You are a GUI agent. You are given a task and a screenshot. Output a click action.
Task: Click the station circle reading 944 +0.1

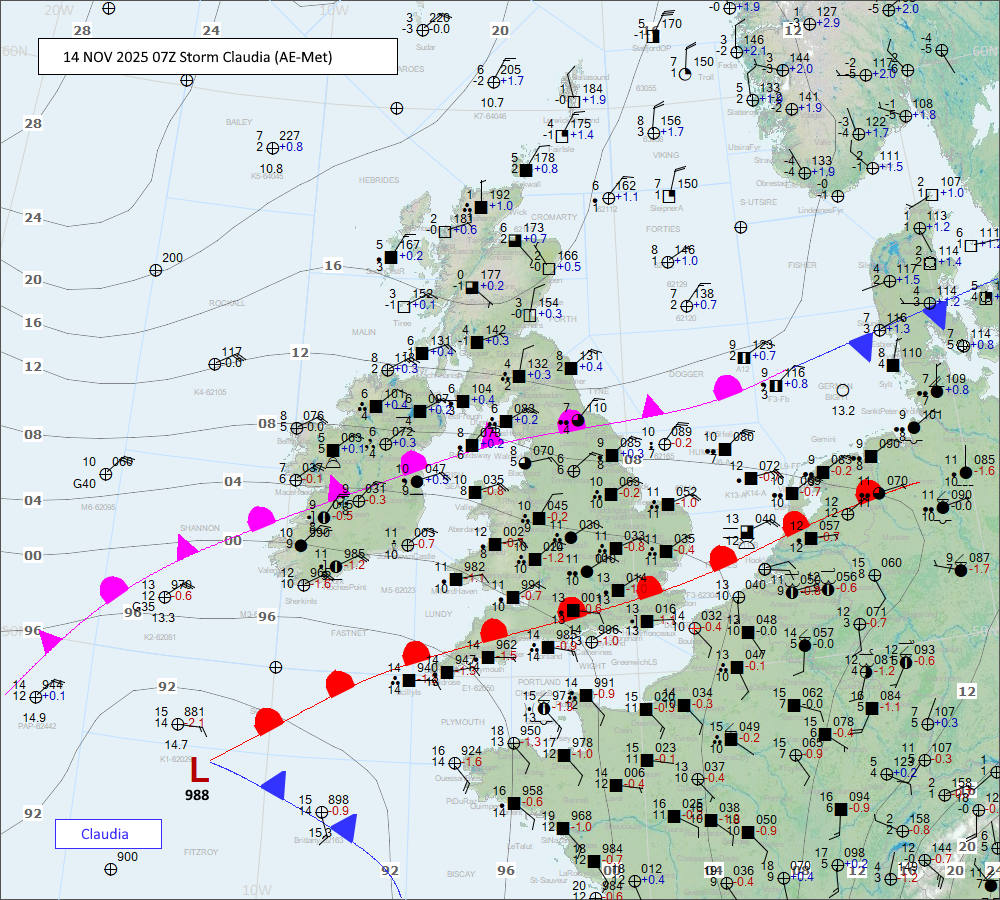click(35, 697)
